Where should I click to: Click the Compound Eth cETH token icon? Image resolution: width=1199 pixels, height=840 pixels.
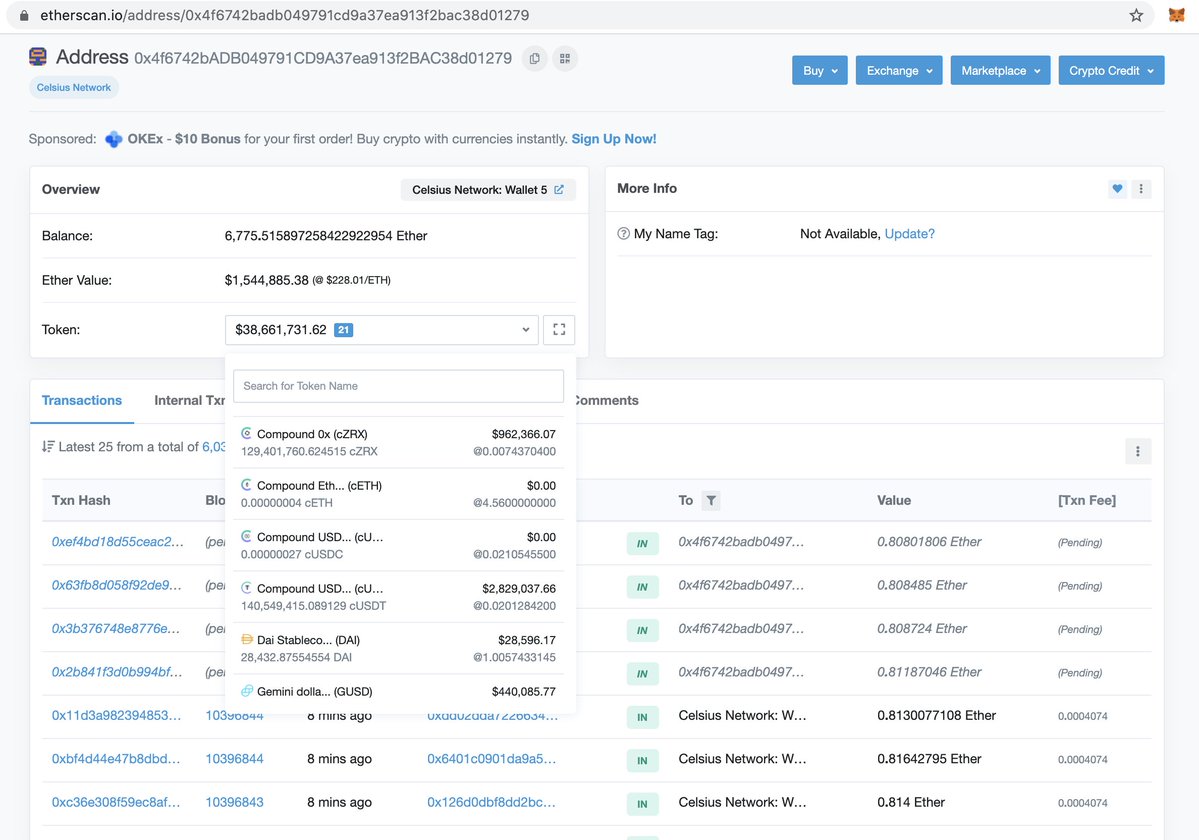point(246,485)
